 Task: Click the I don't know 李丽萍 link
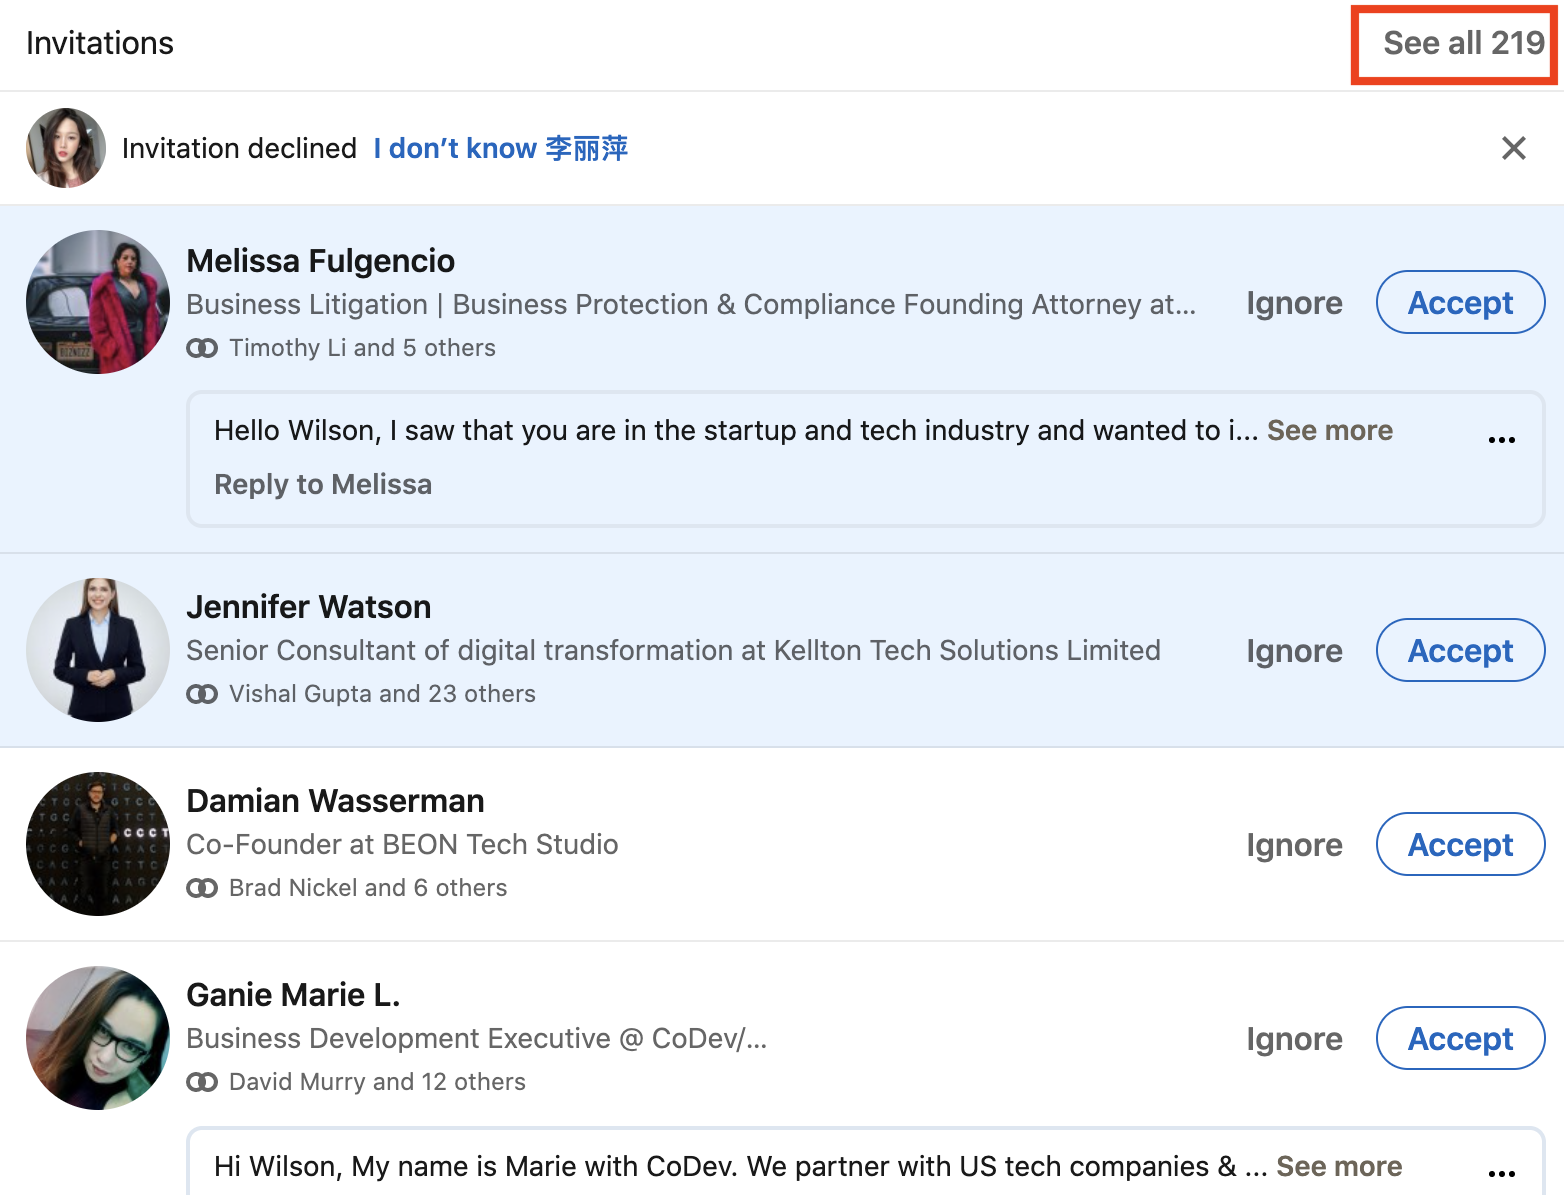click(x=500, y=148)
